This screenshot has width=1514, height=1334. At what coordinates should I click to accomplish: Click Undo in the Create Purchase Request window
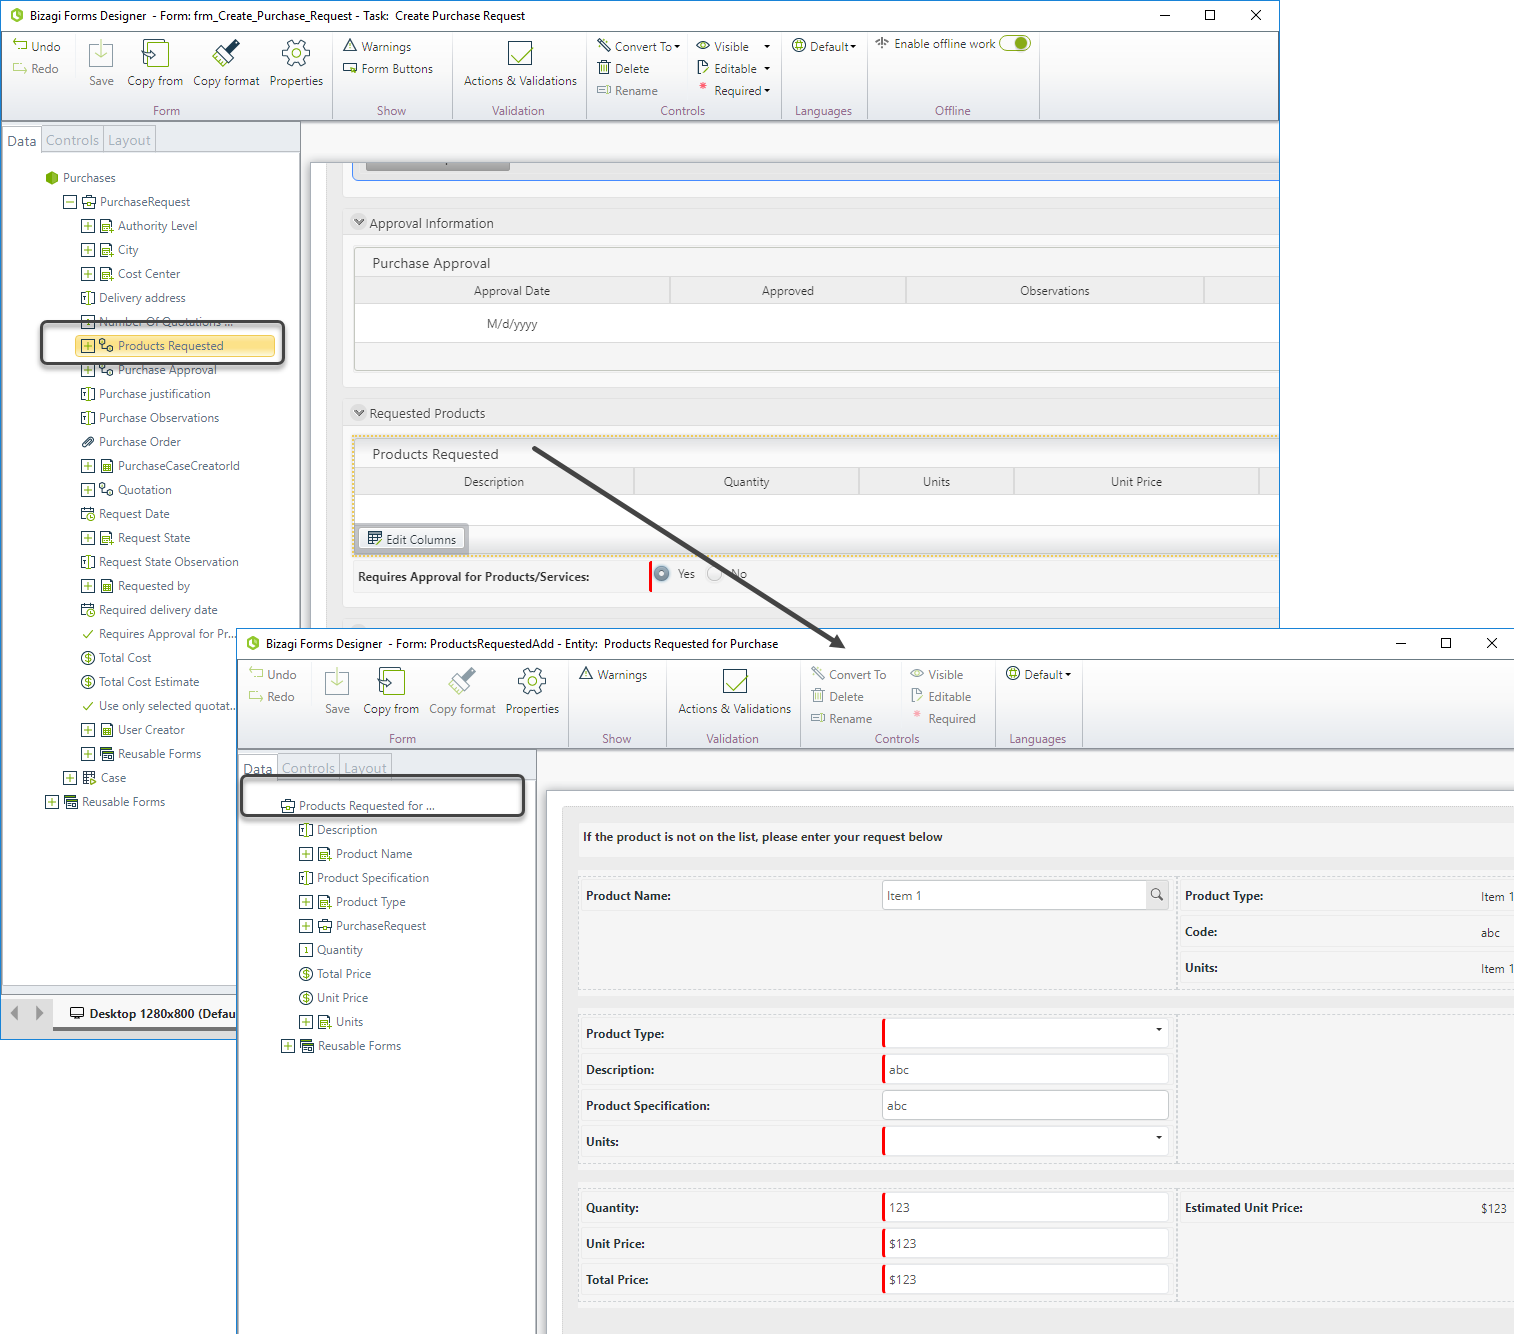(x=37, y=47)
